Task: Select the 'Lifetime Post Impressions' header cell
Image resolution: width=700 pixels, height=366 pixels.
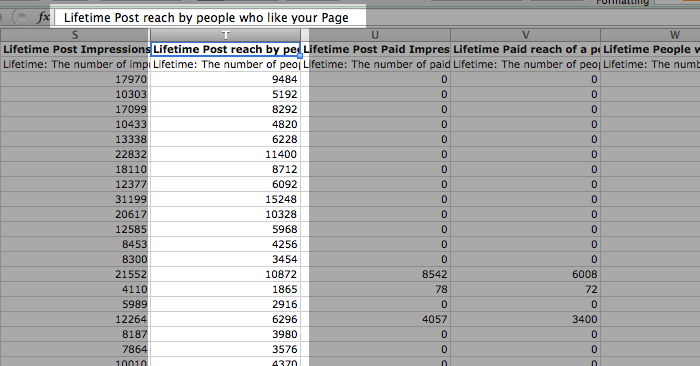Action: coord(75,49)
